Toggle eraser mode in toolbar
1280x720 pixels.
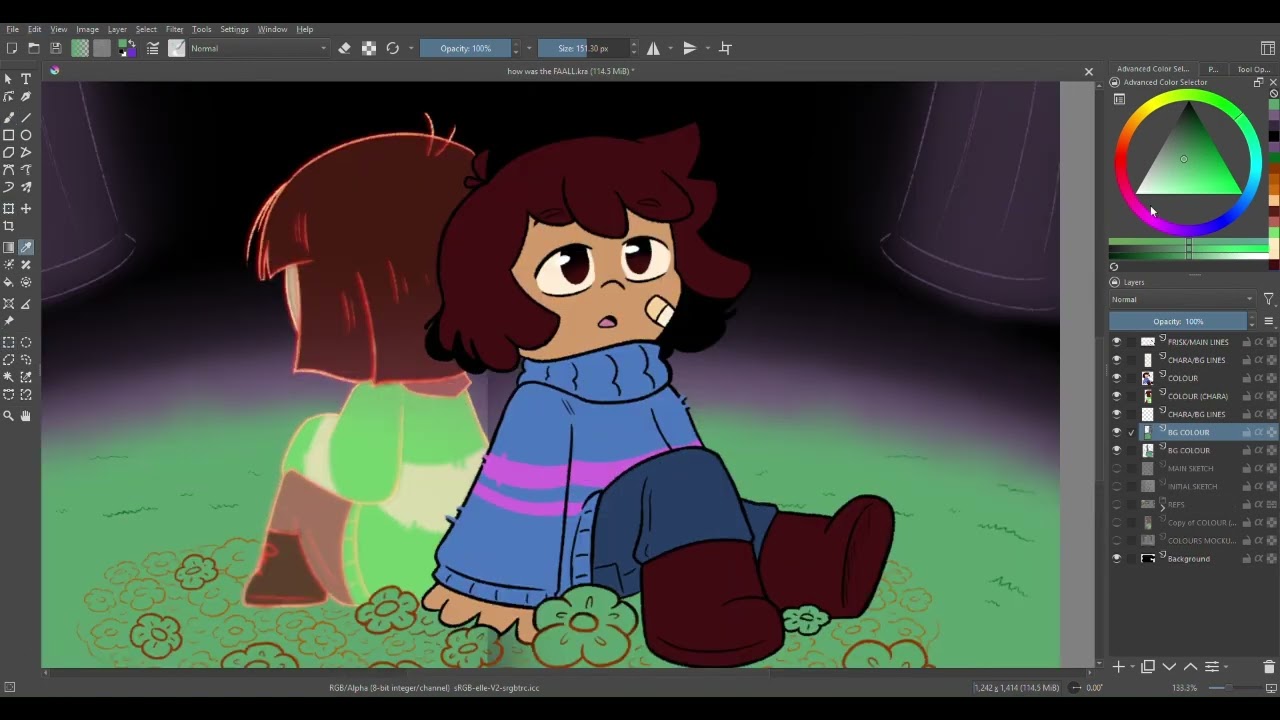point(345,48)
